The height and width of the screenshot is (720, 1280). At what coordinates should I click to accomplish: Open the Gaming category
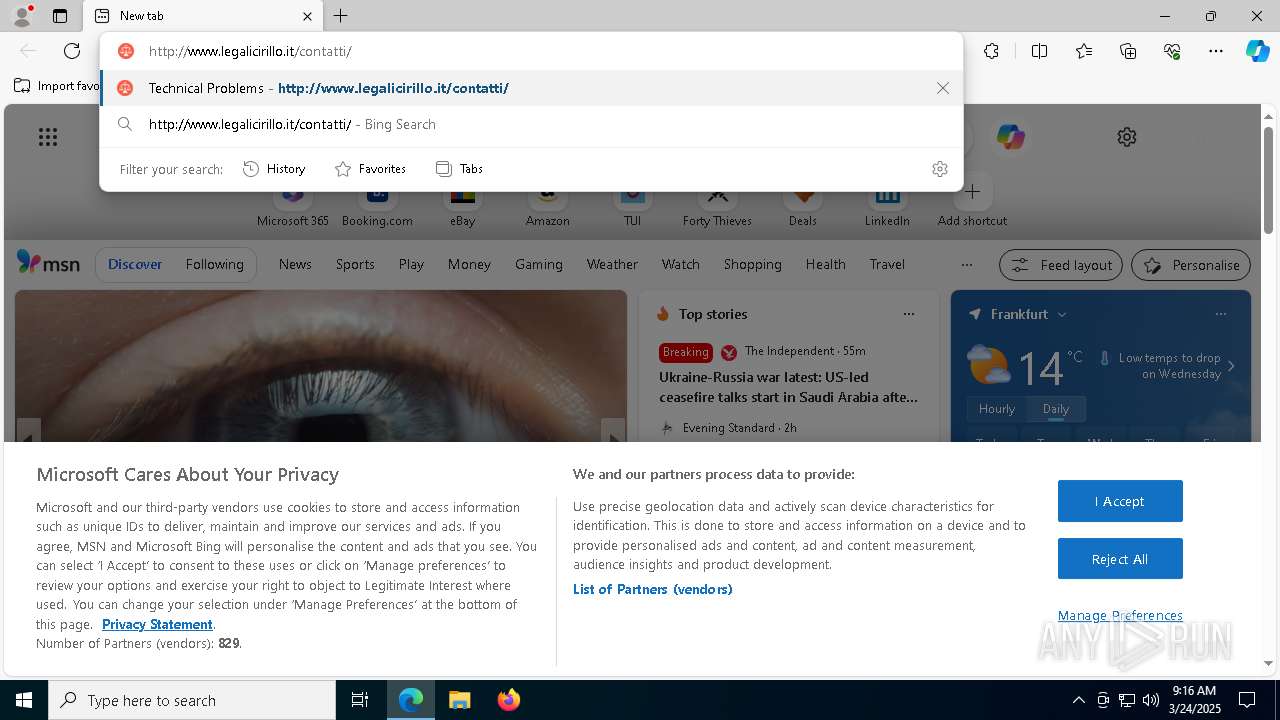tap(539, 264)
